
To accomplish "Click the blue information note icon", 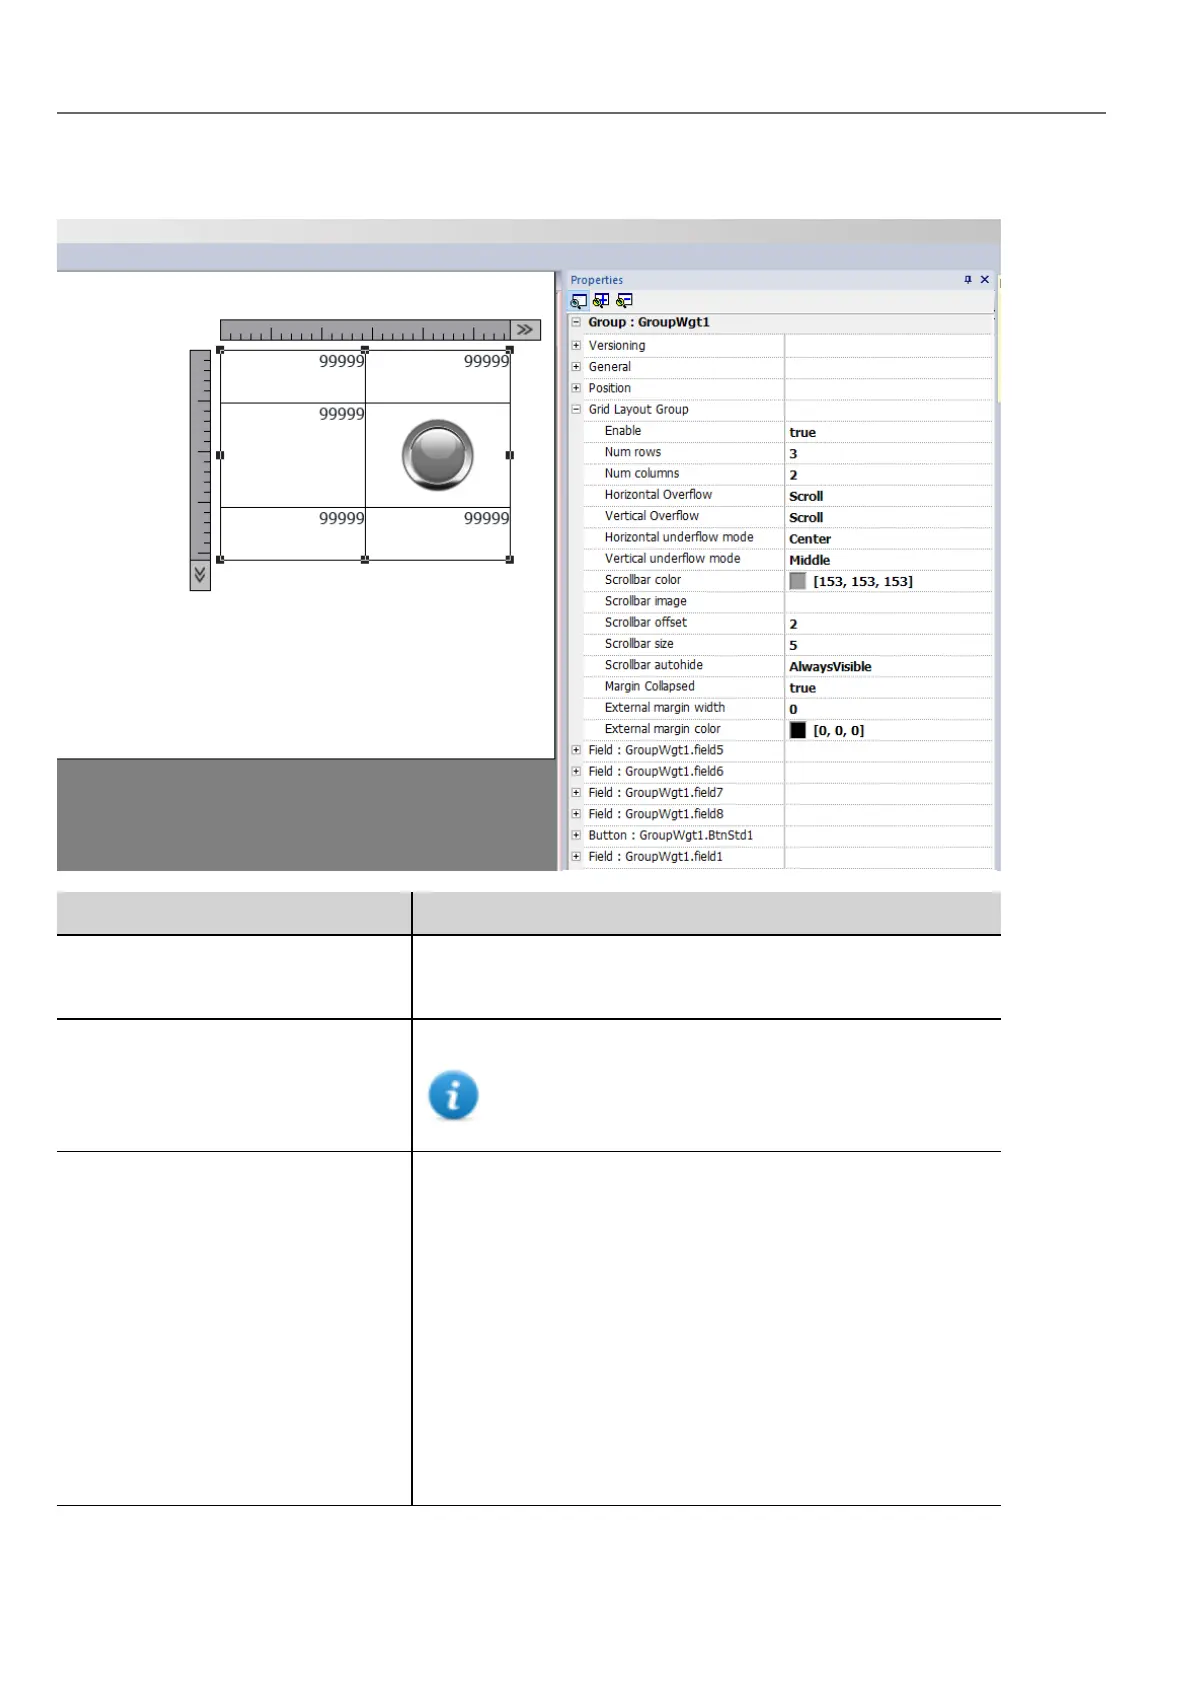I will tap(453, 1095).
